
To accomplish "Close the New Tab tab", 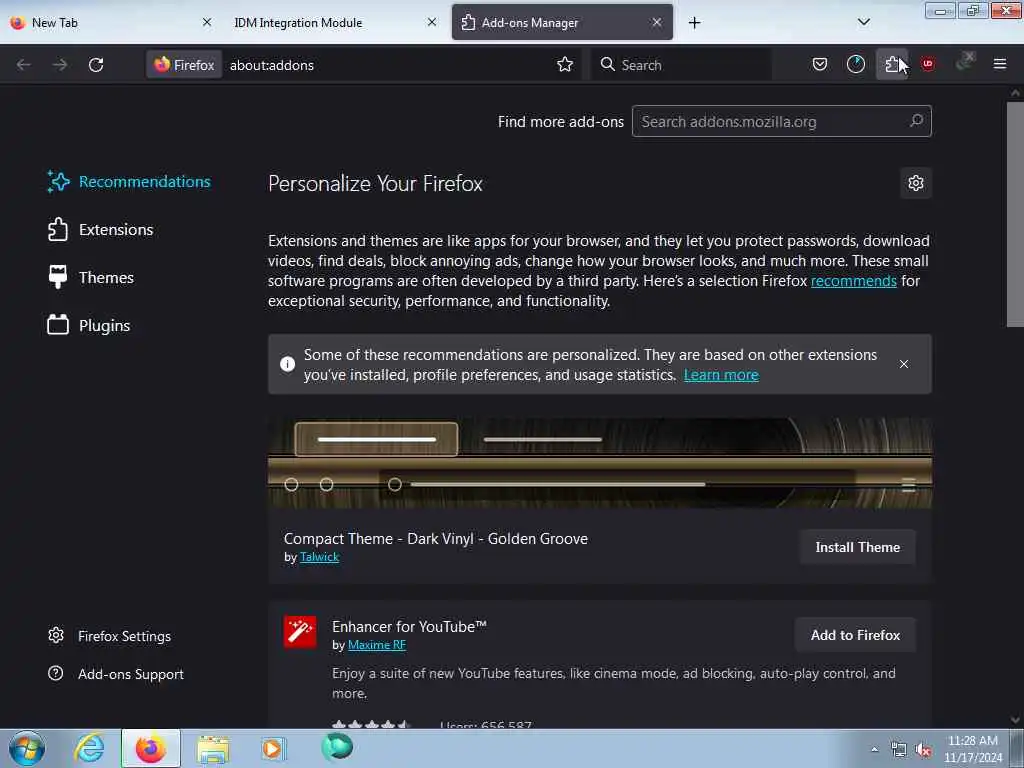I will [x=207, y=22].
